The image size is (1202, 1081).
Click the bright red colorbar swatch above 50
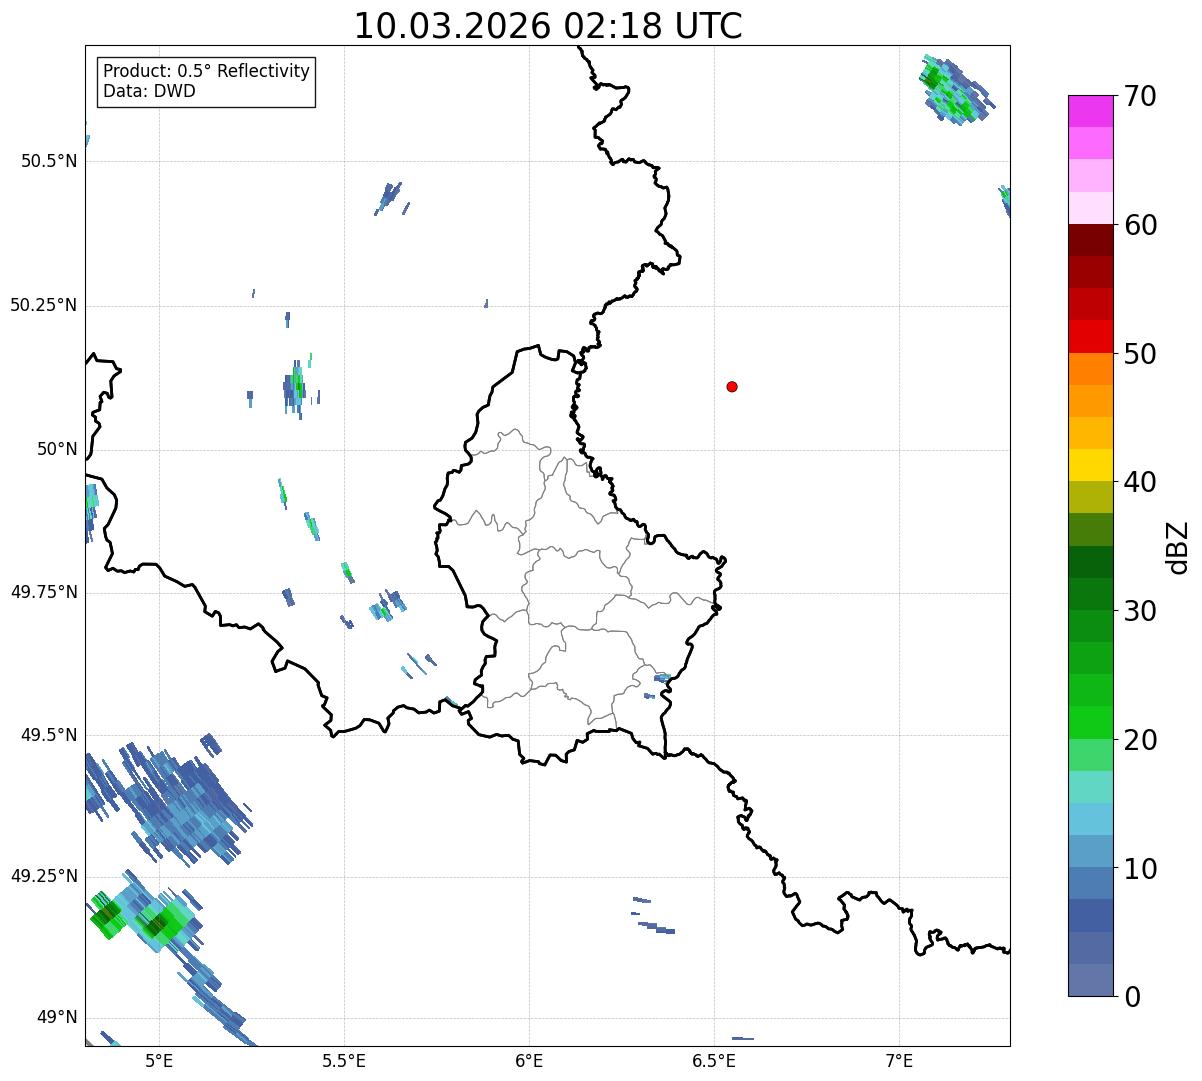click(1090, 337)
